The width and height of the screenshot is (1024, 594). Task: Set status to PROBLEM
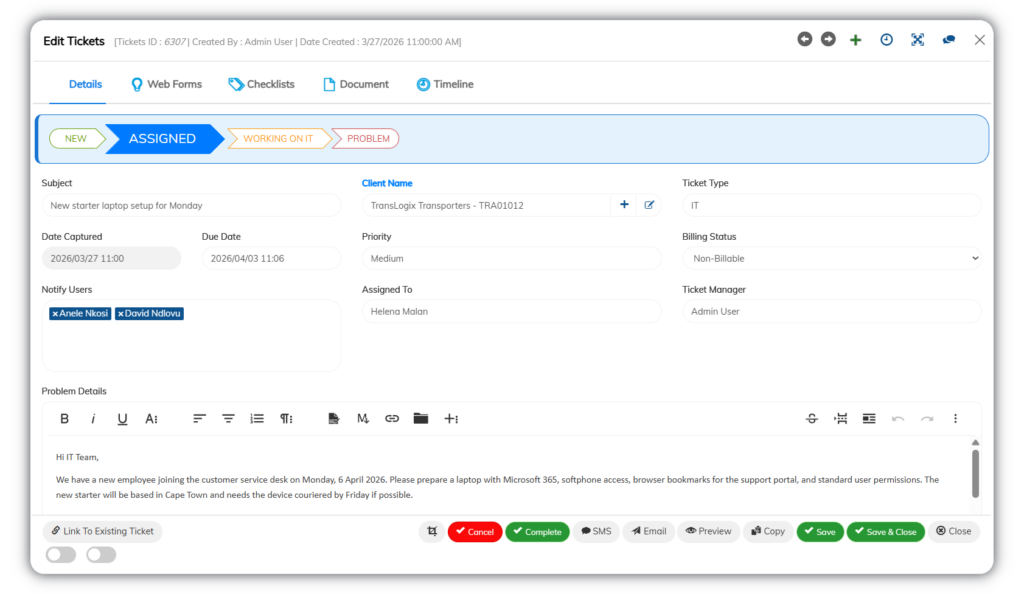[368, 138]
